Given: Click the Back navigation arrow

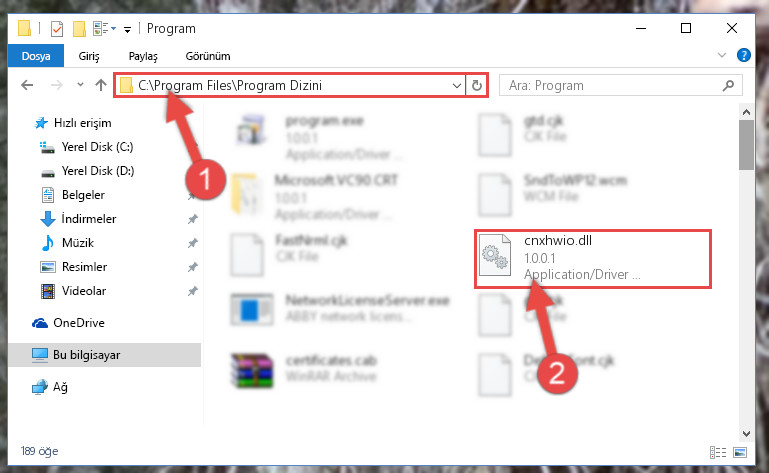Looking at the screenshot, I should tap(27, 85).
